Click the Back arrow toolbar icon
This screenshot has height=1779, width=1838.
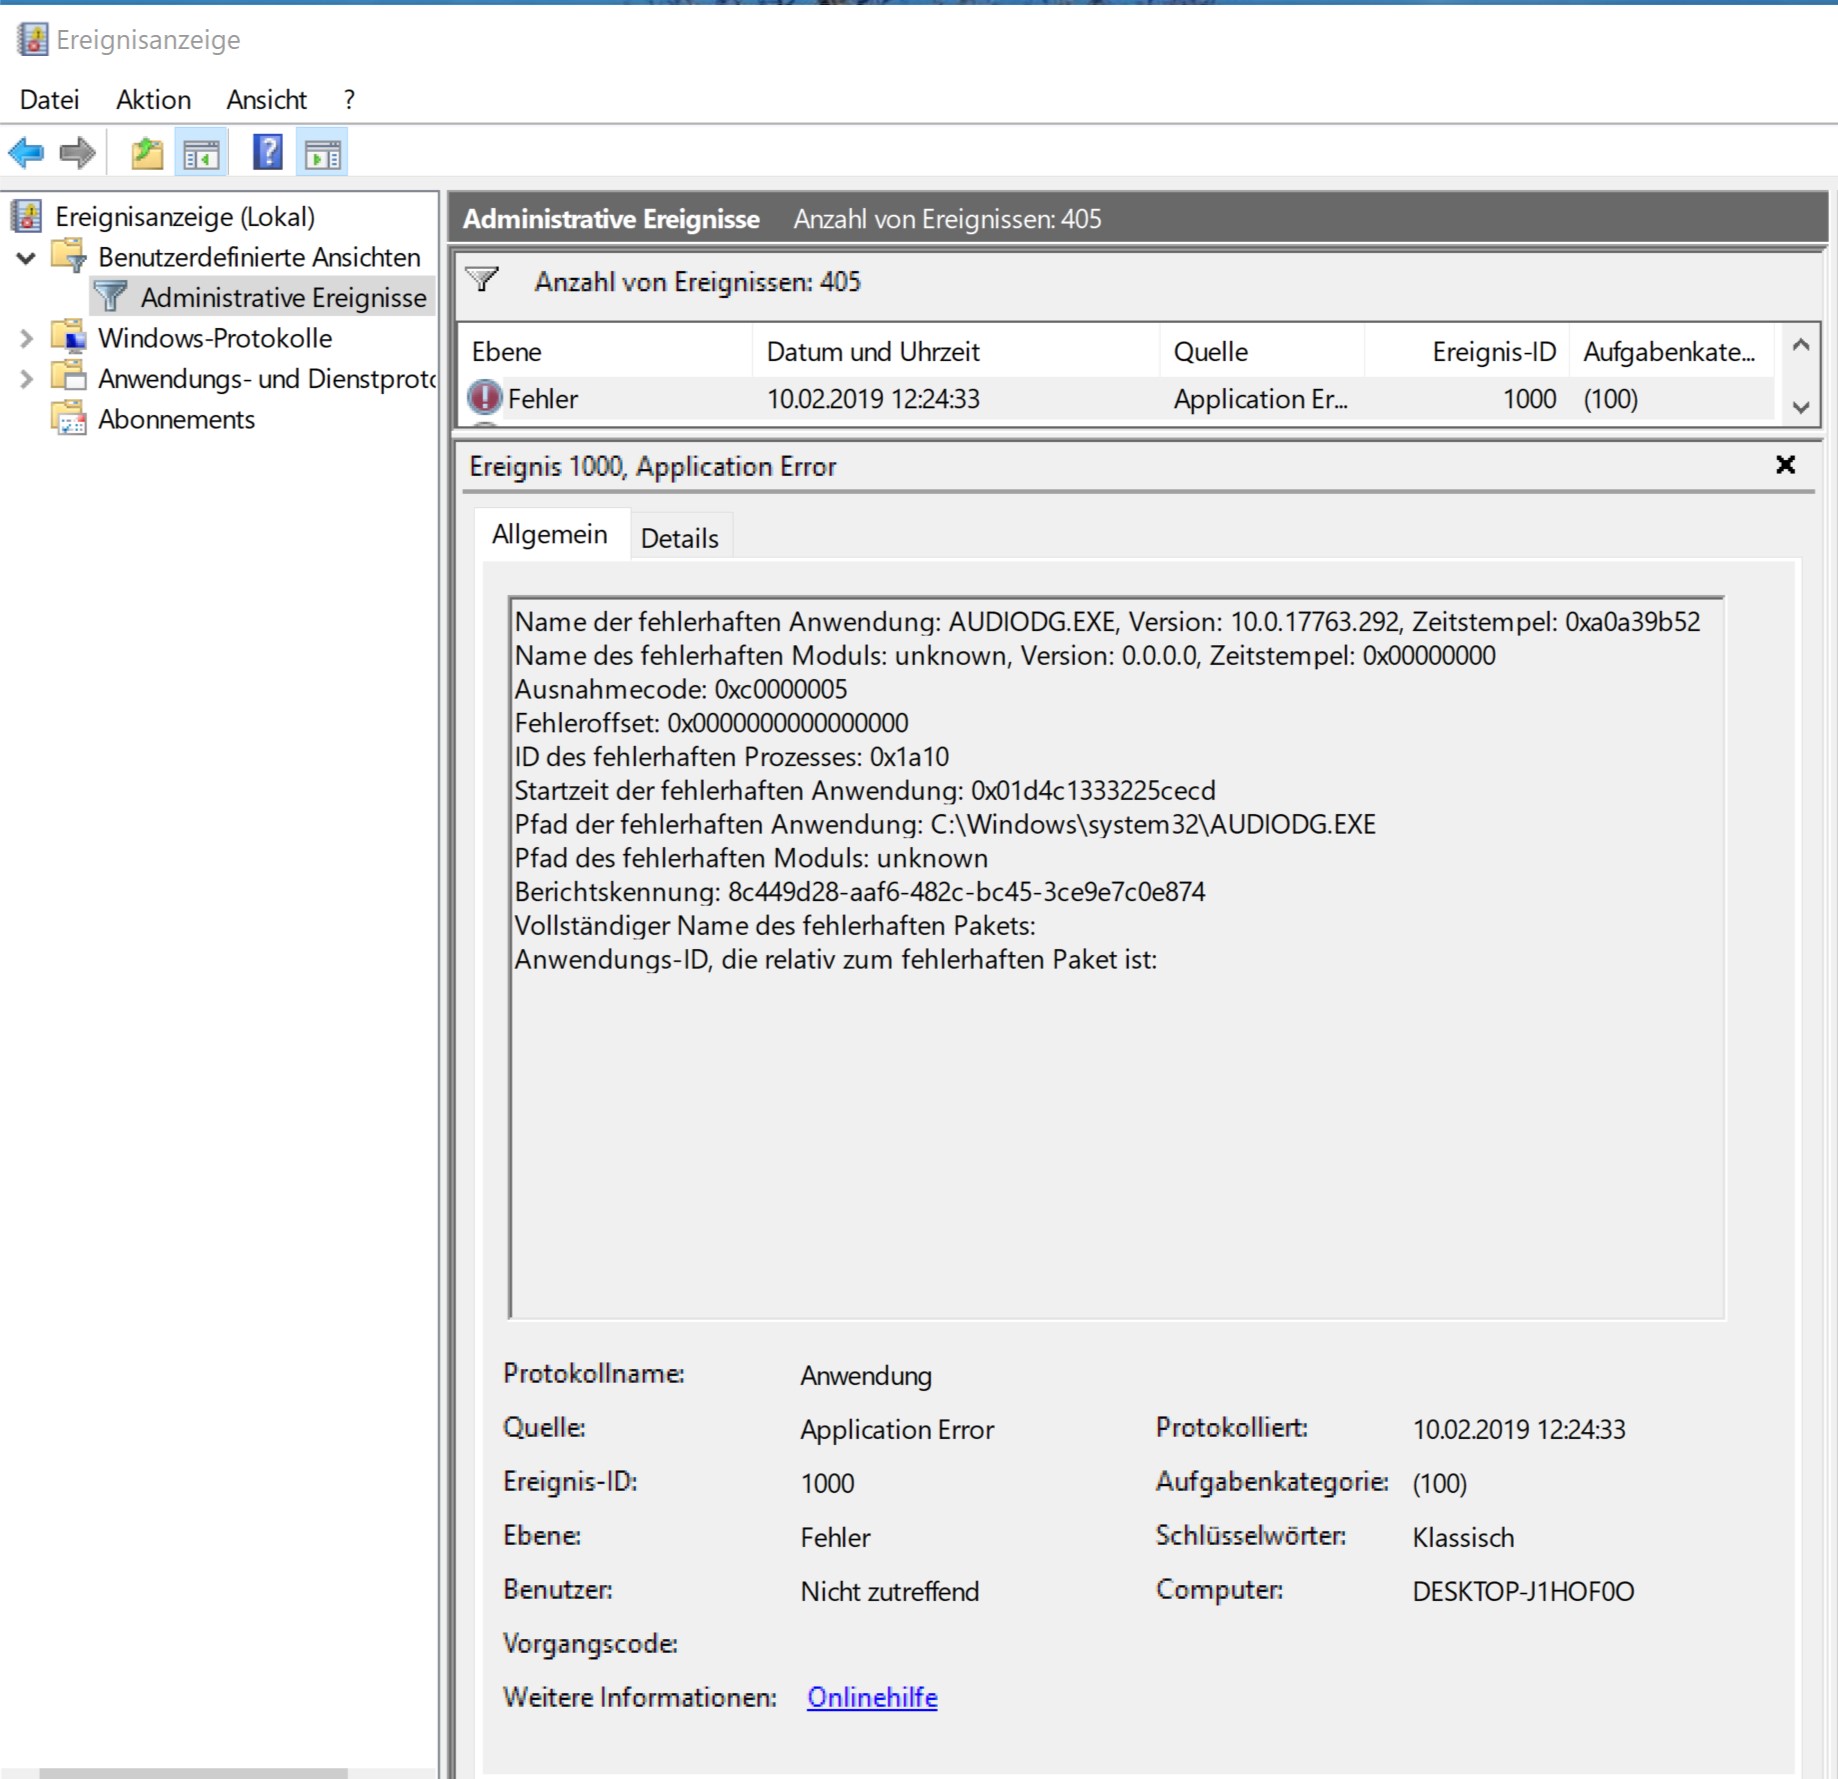pyautogui.click(x=26, y=153)
